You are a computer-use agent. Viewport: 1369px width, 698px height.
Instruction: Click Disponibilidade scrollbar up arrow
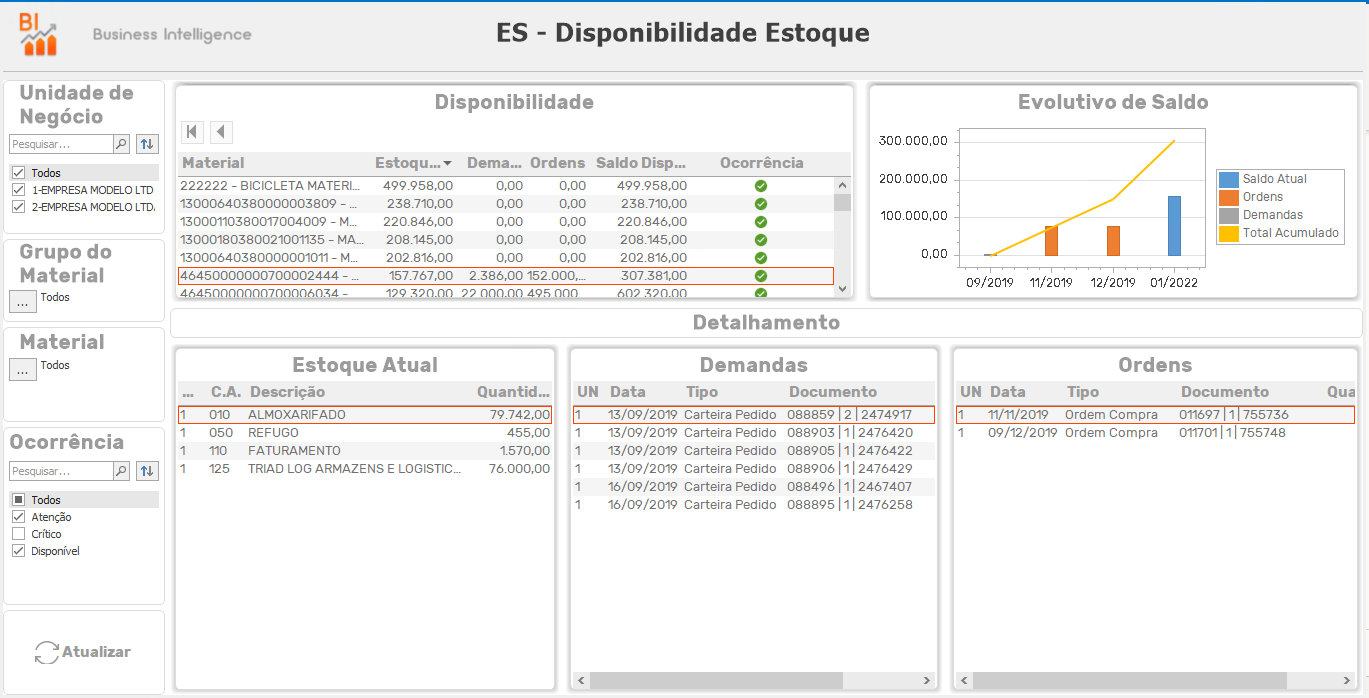[842, 185]
